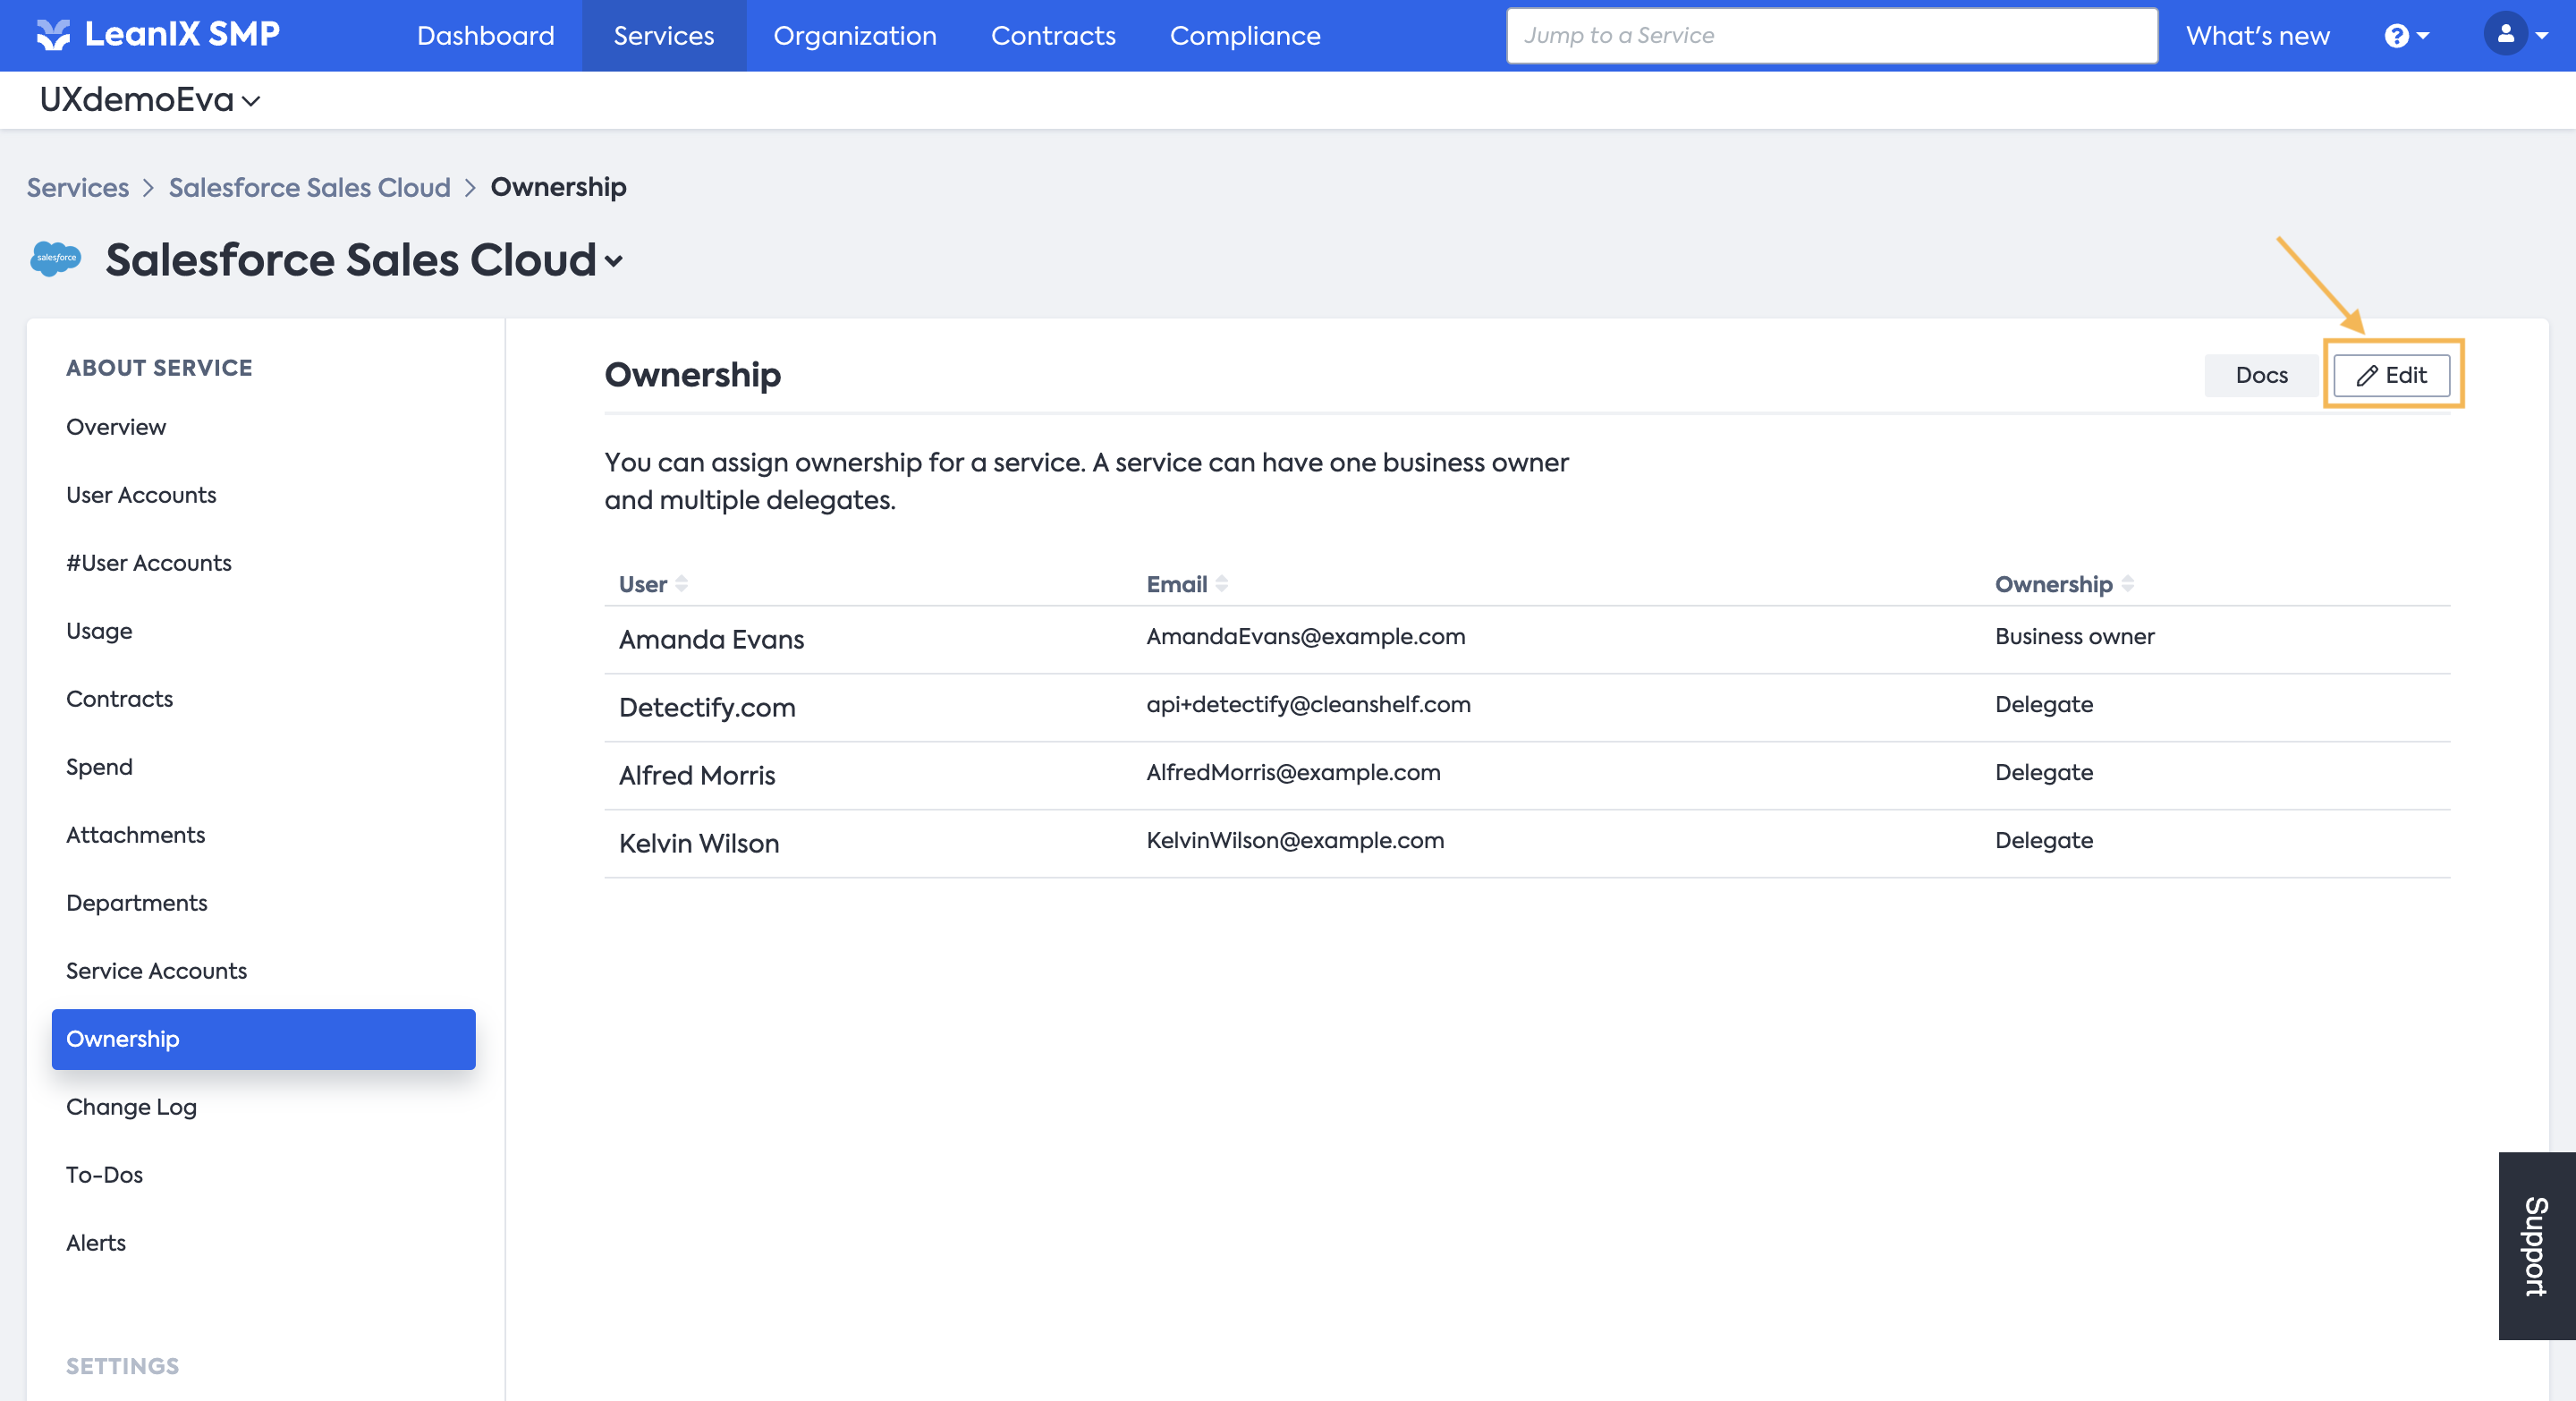This screenshot has height=1401, width=2576.
Task: Sort table by User column arrows
Action: [x=682, y=584]
